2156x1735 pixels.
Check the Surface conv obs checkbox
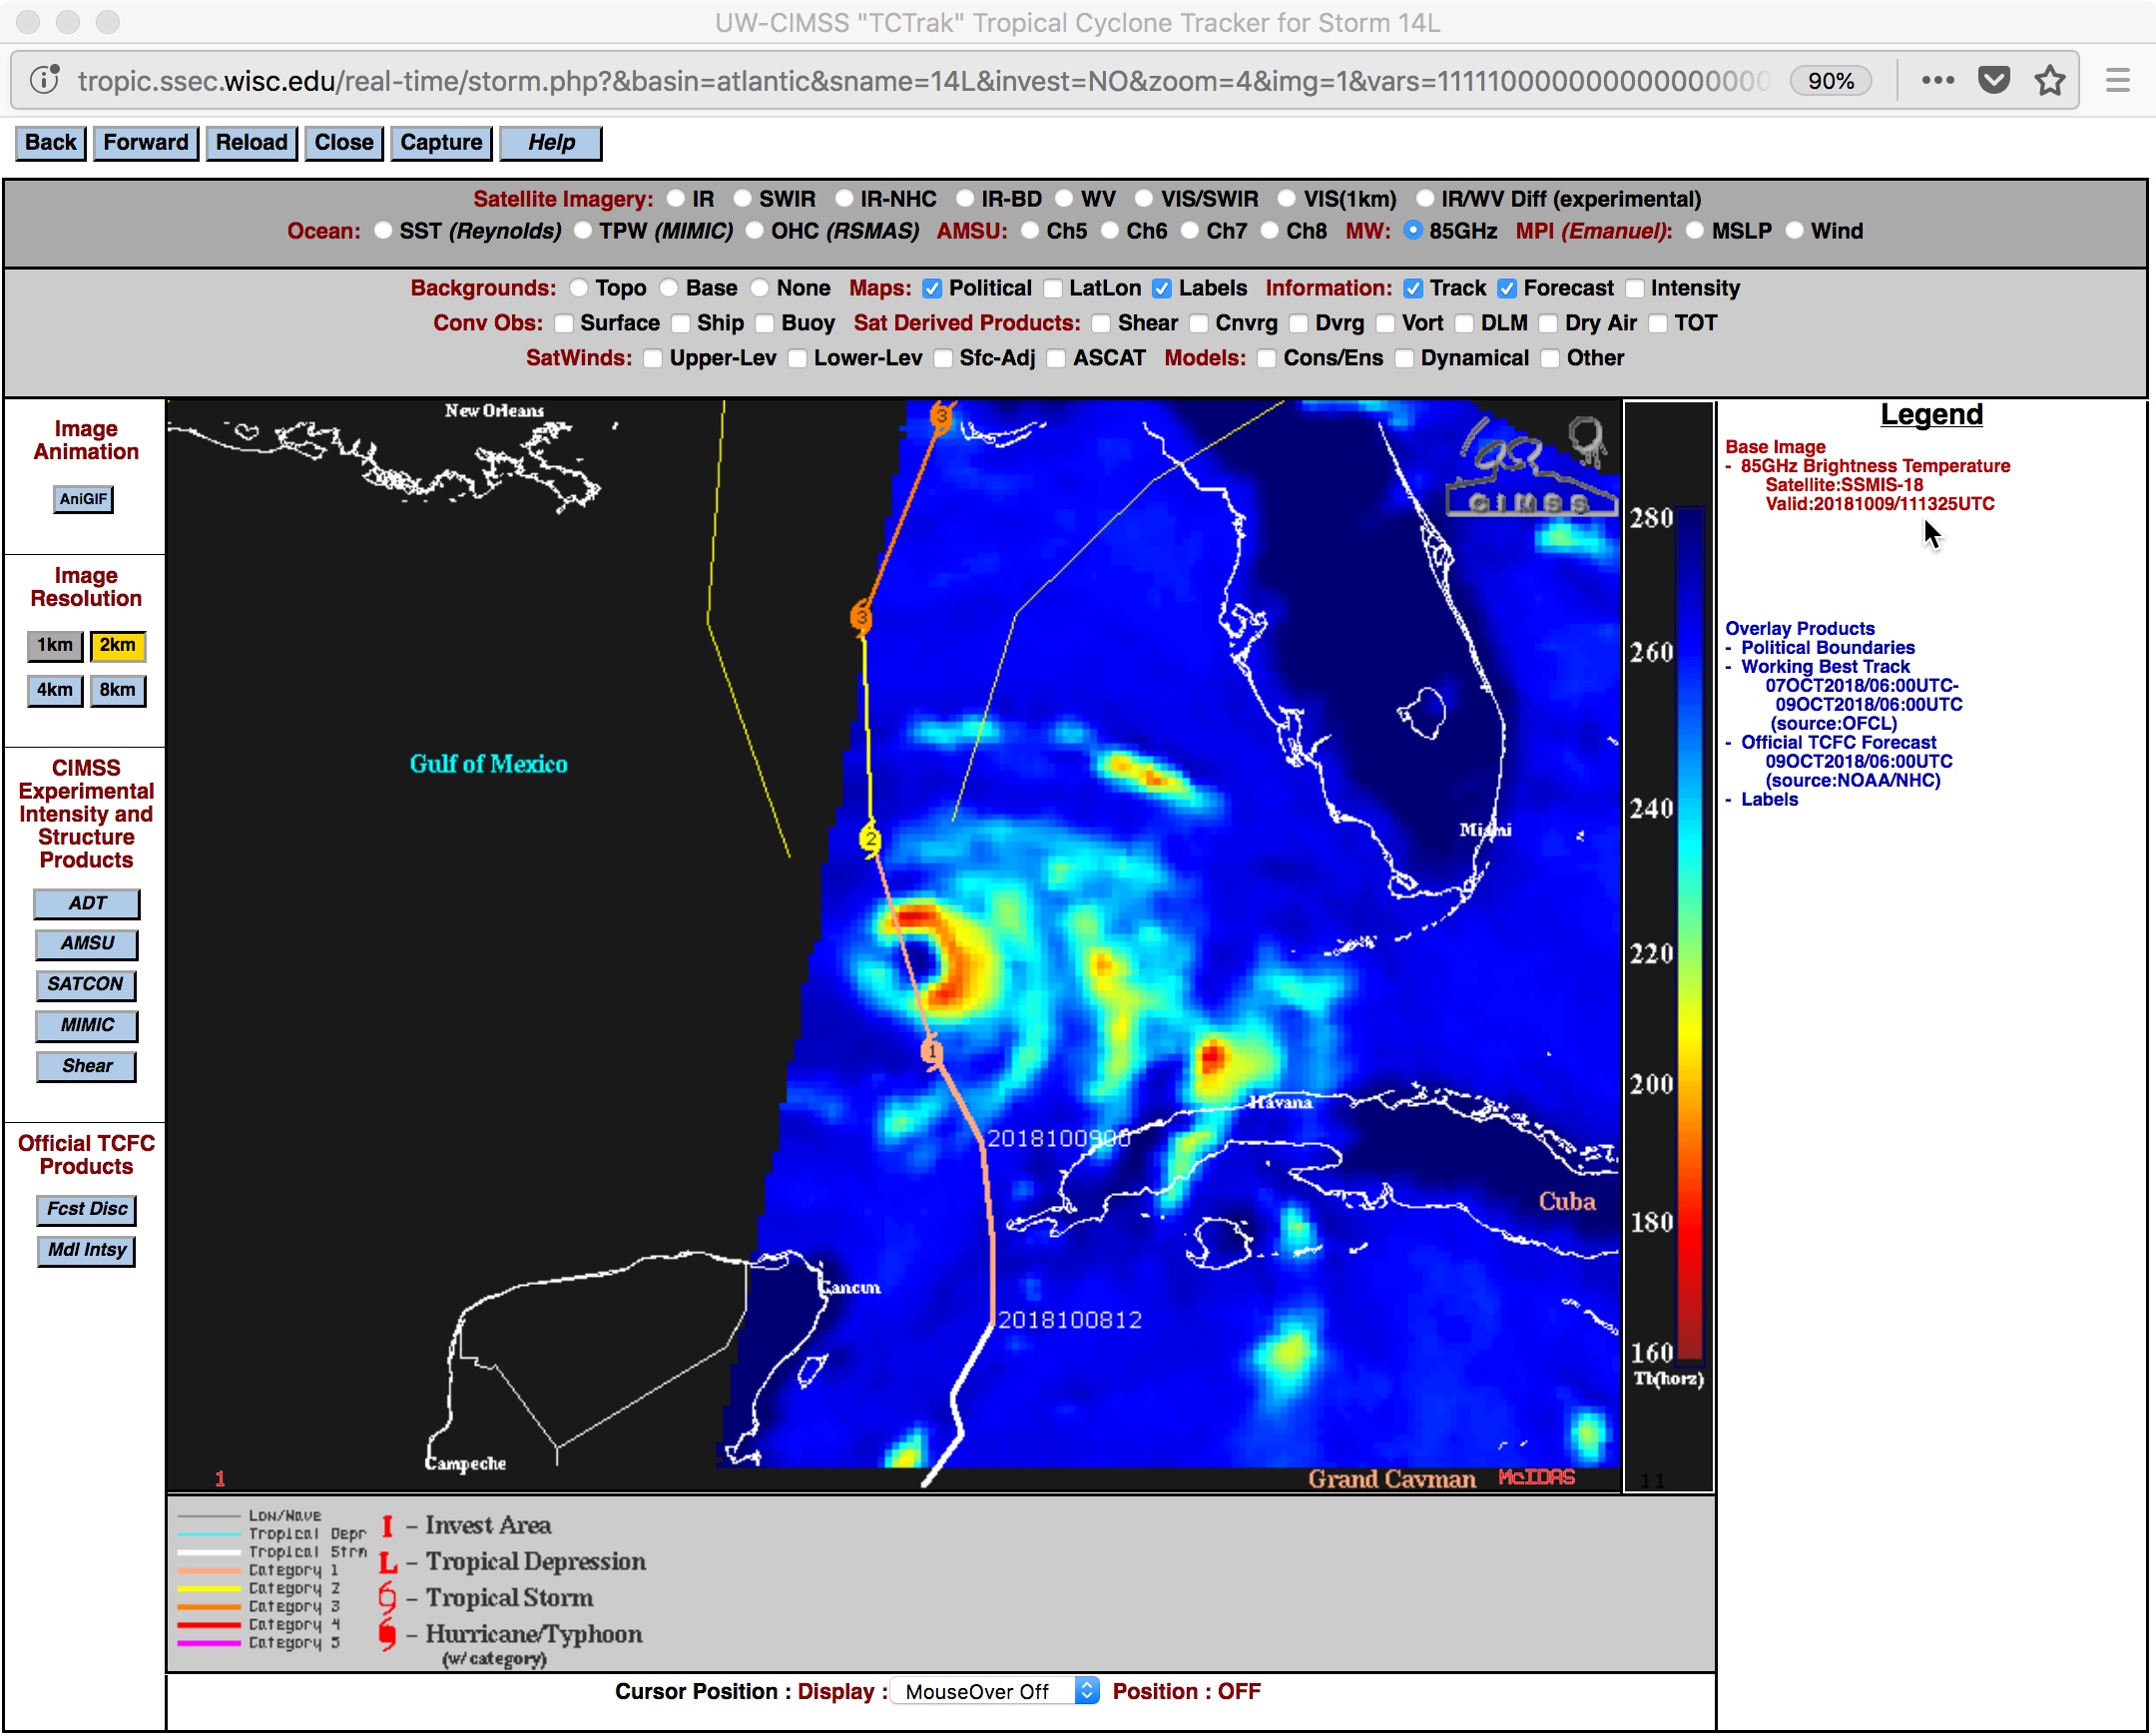(x=564, y=324)
